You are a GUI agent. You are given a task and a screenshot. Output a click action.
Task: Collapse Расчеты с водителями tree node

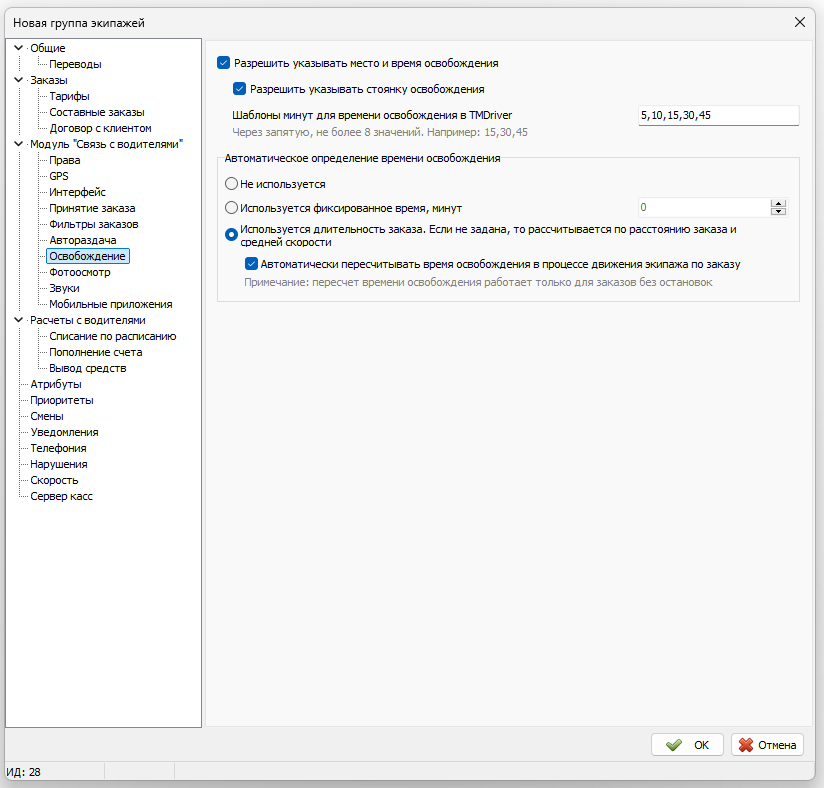(18, 320)
